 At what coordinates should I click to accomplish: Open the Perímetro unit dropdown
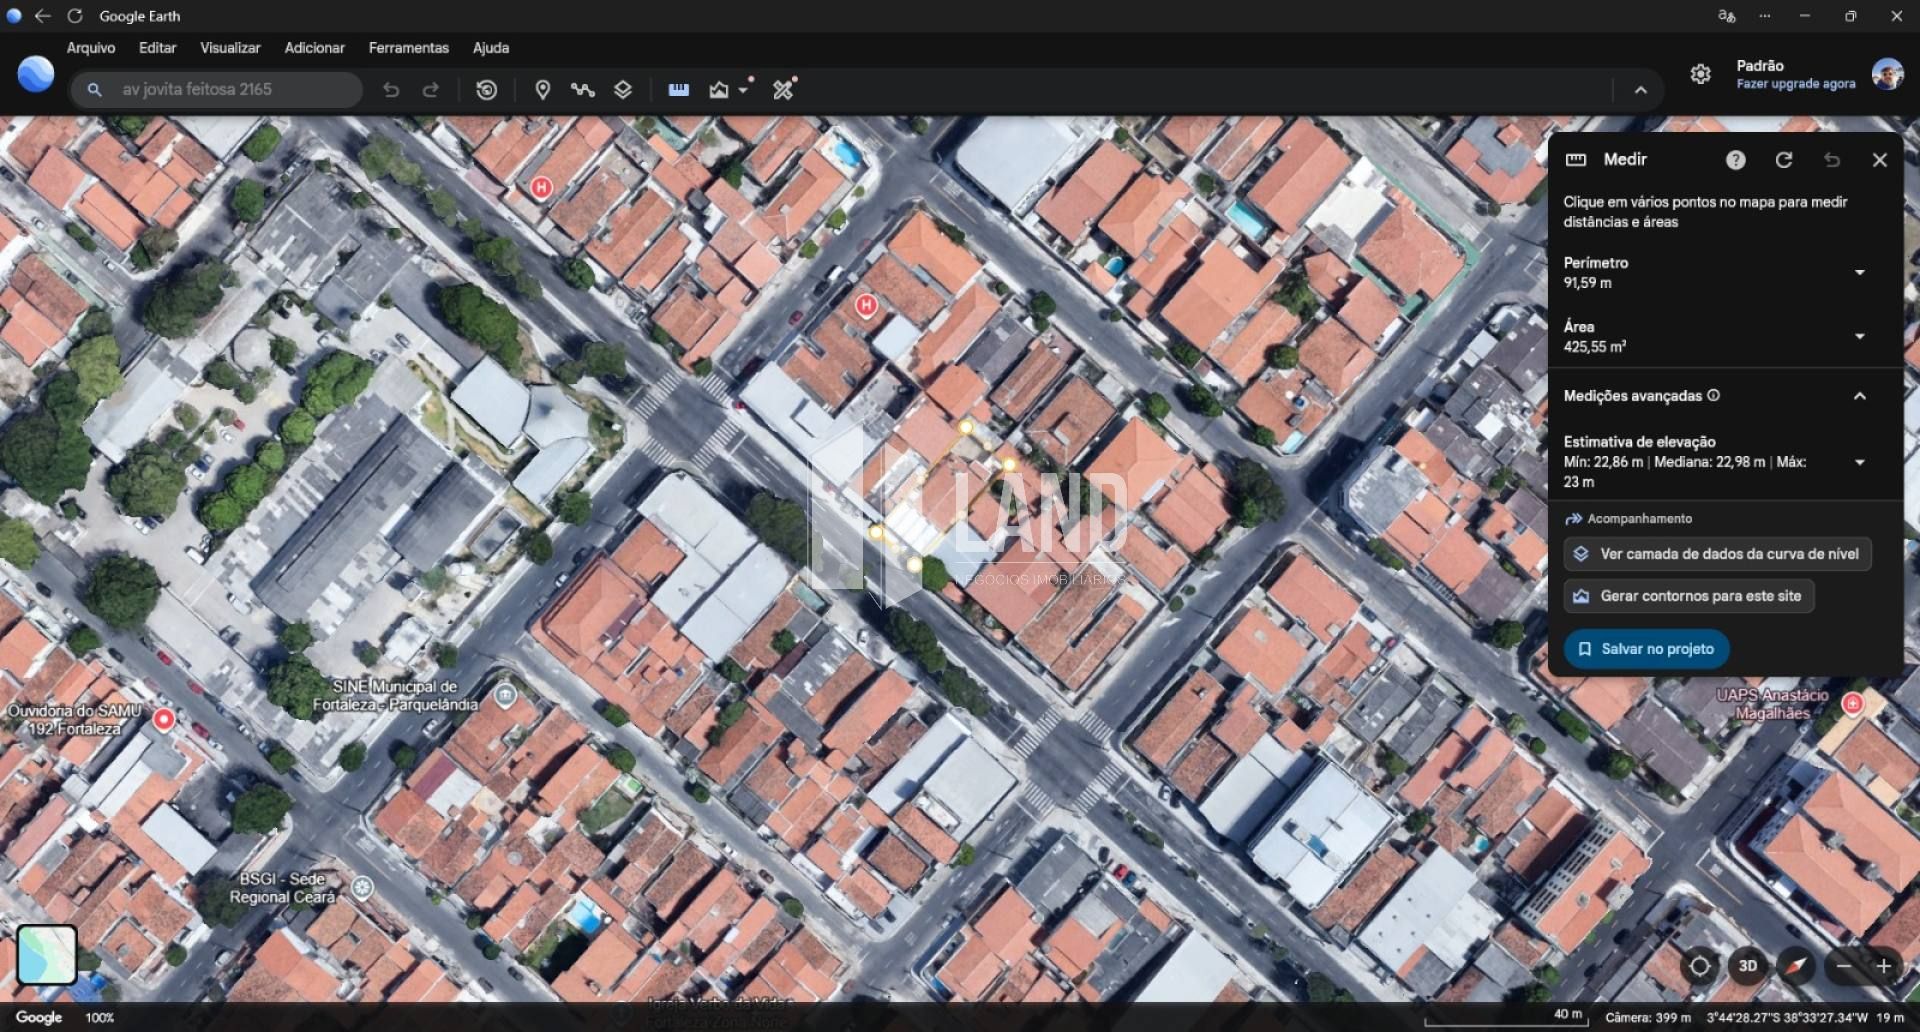pos(1860,273)
